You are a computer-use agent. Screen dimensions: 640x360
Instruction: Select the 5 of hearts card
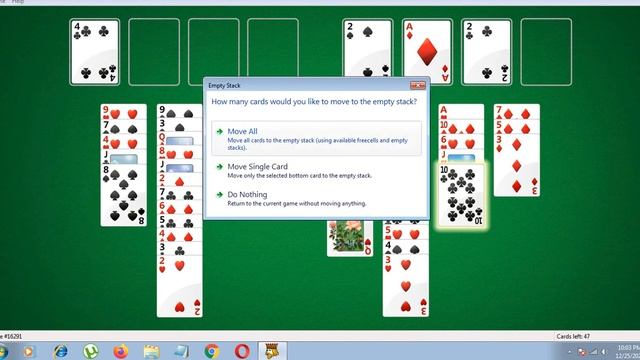pos(406,234)
